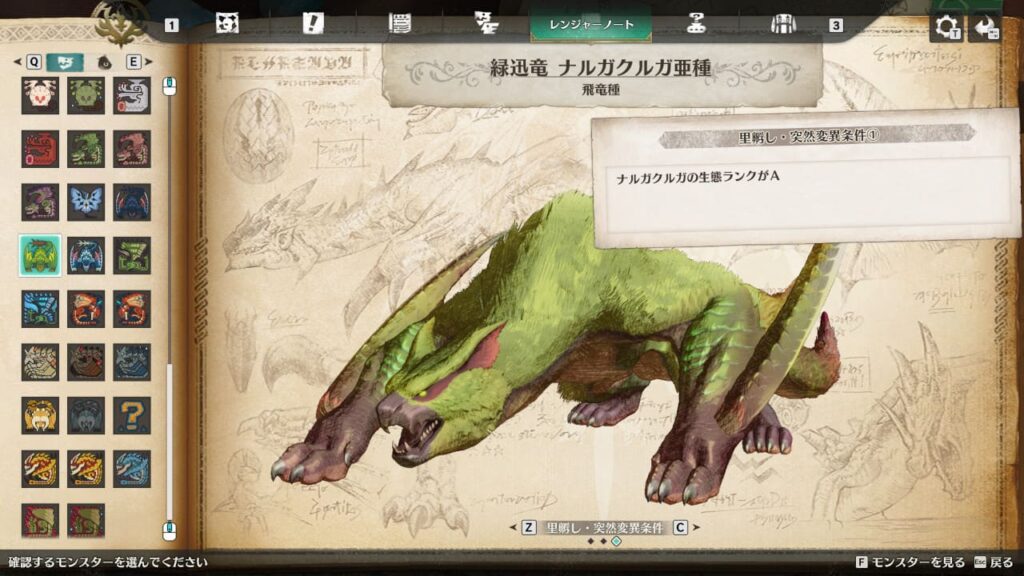
Task: Click the 飛竜種 subtitle text
Action: pyautogui.click(x=600, y=90)
